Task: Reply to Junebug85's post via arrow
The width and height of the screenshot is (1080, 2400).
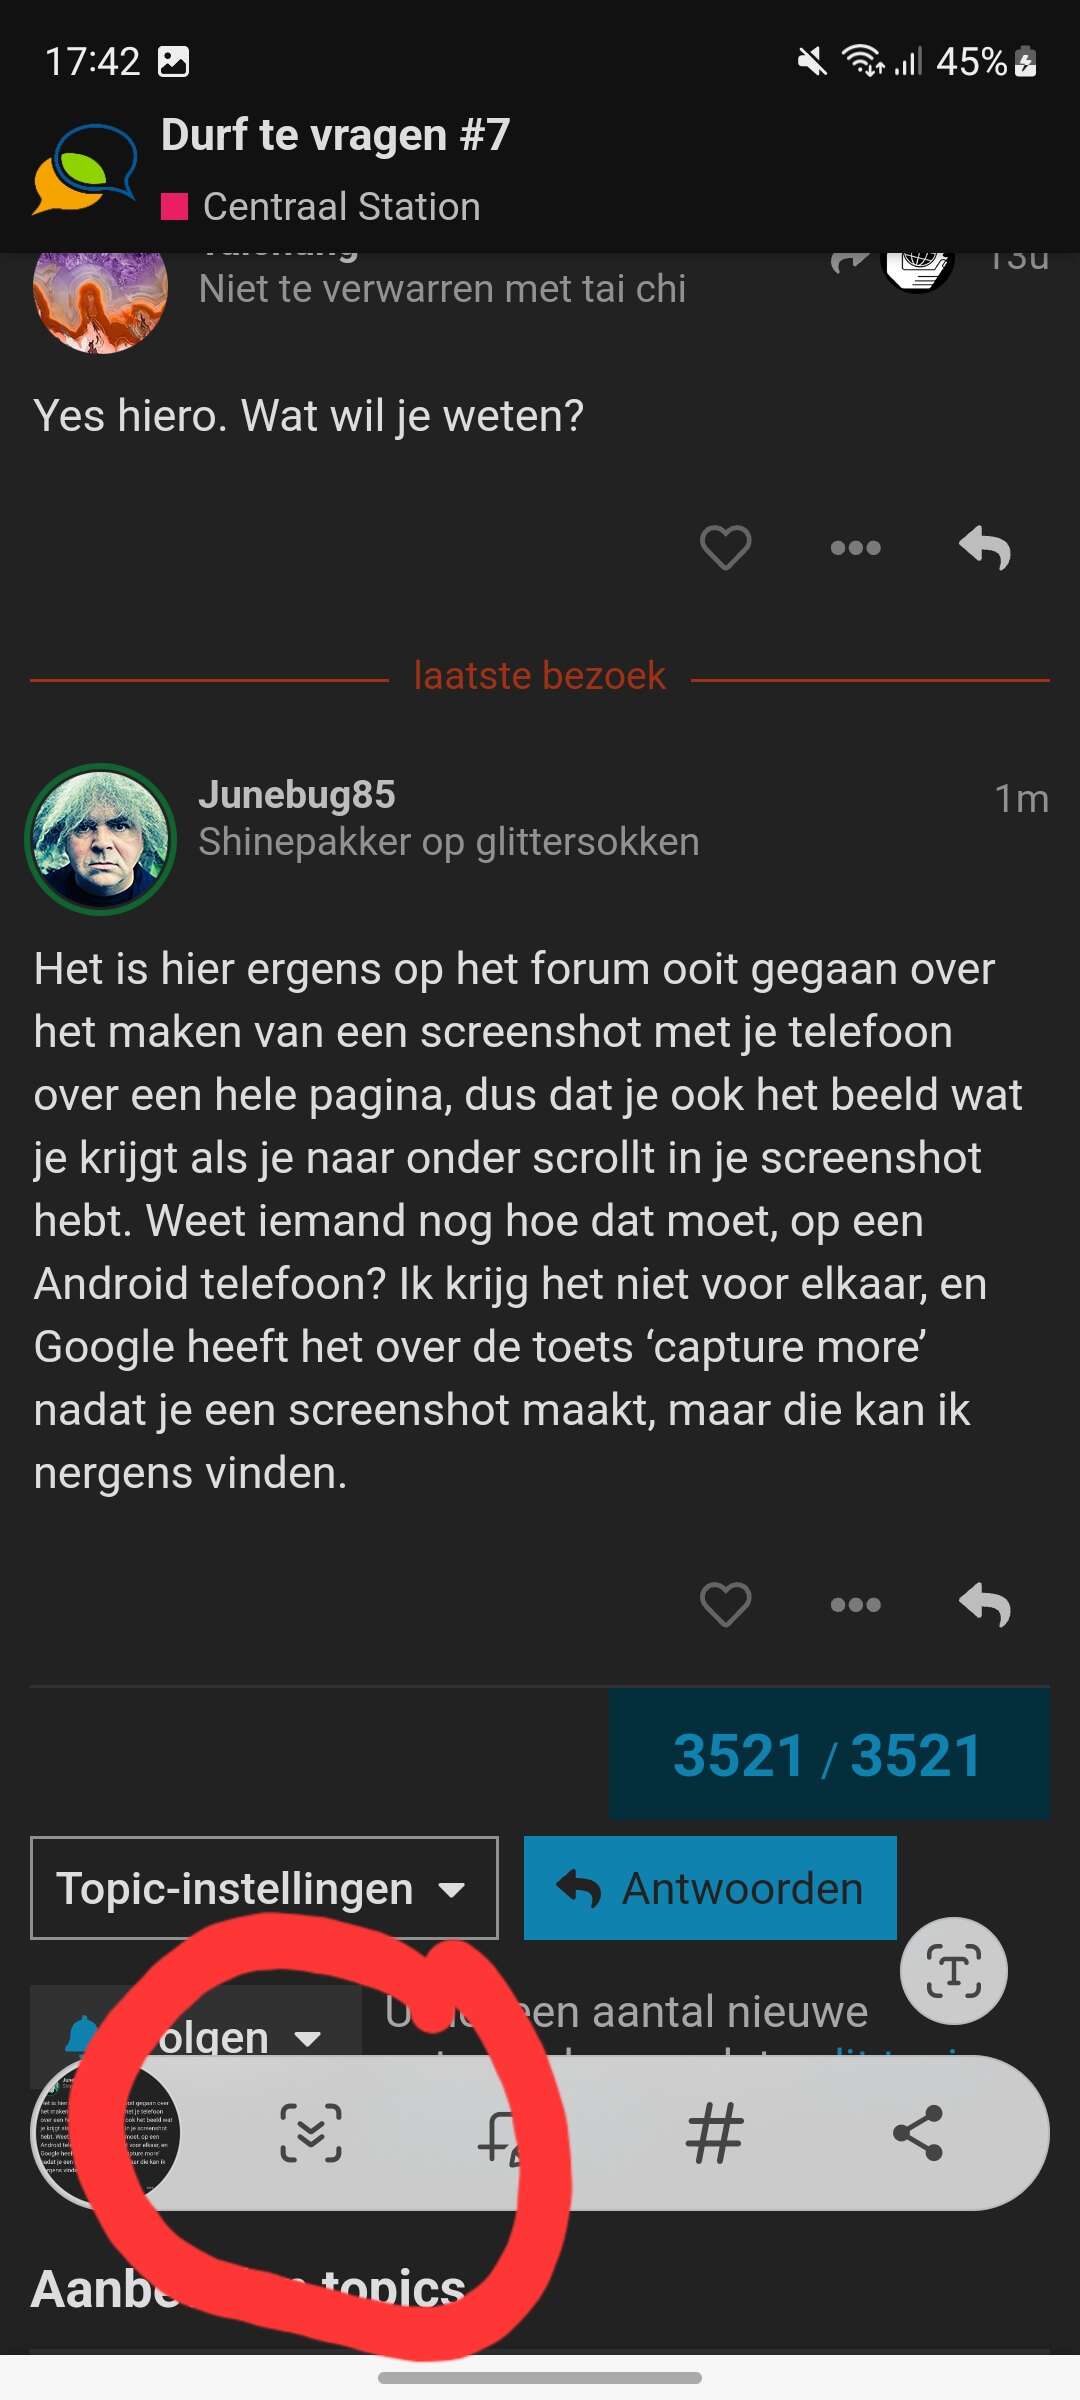Action: tap(985, 1605)
